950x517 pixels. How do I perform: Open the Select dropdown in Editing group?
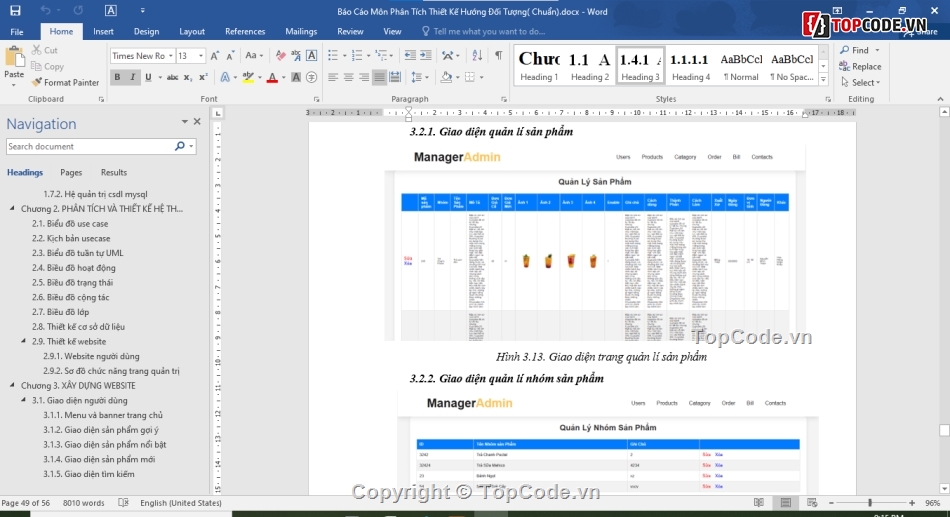point(861,82)
